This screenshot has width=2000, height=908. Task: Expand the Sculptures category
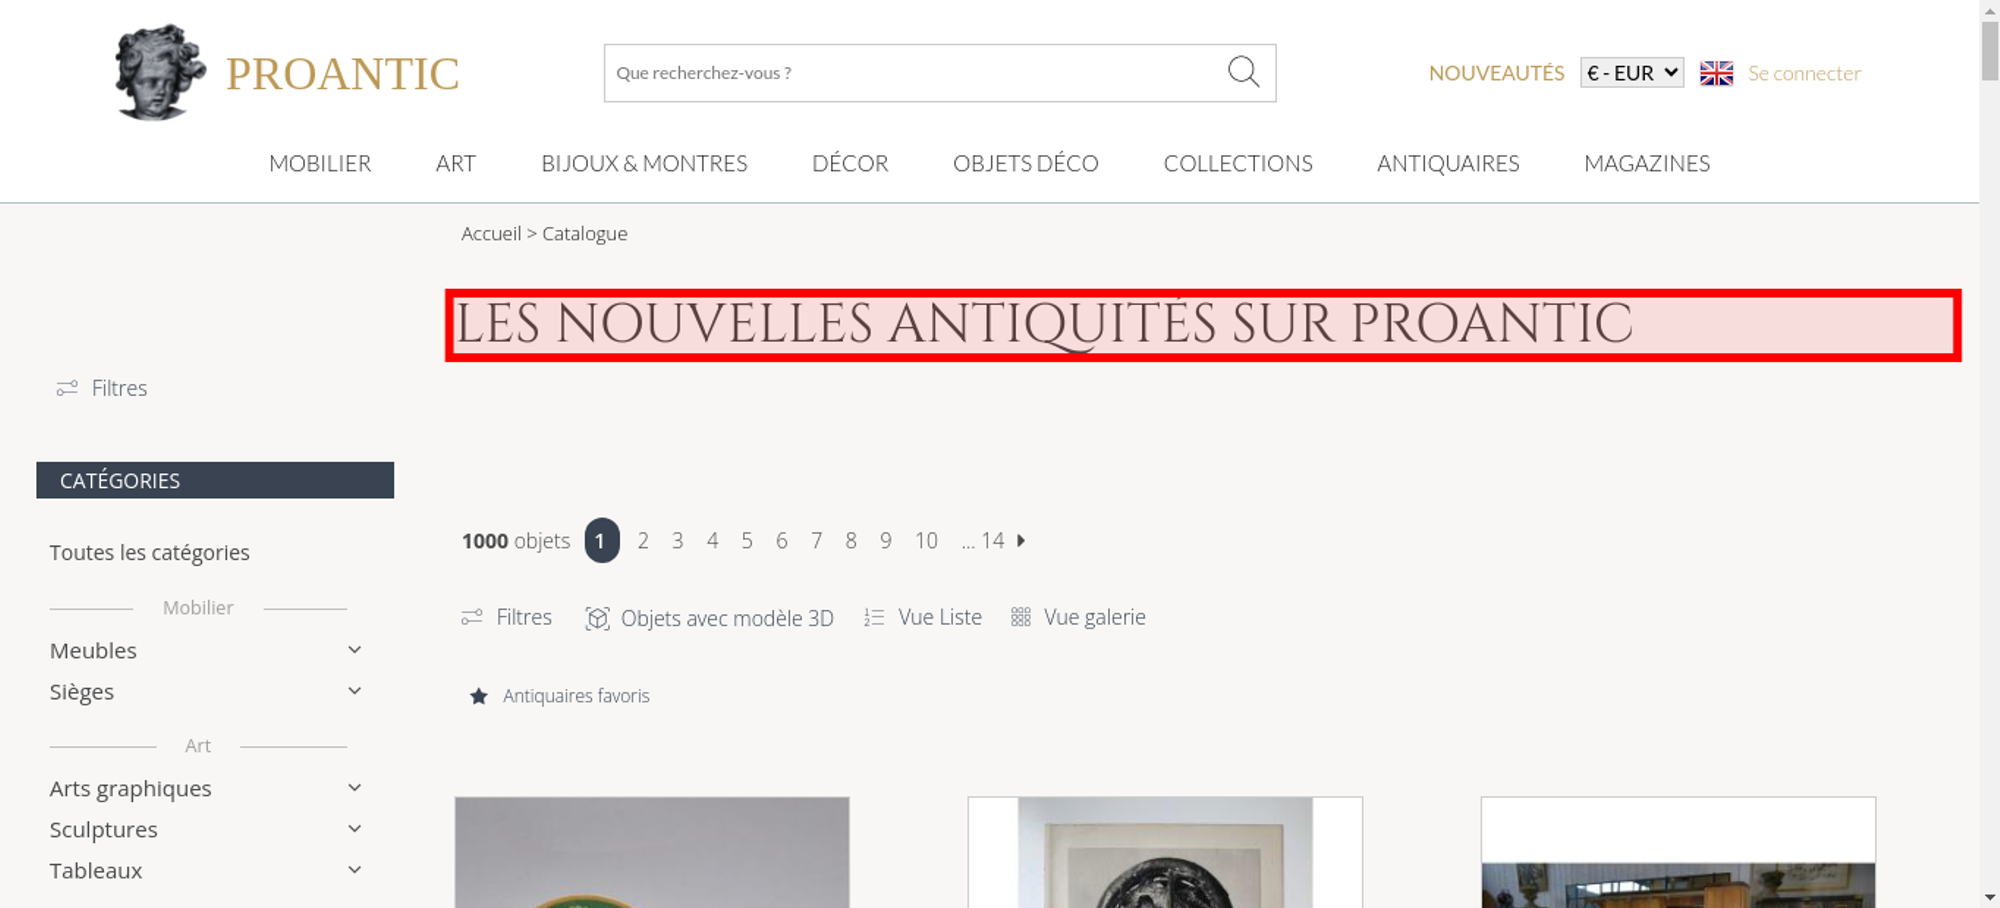click(x=354, y=829)
